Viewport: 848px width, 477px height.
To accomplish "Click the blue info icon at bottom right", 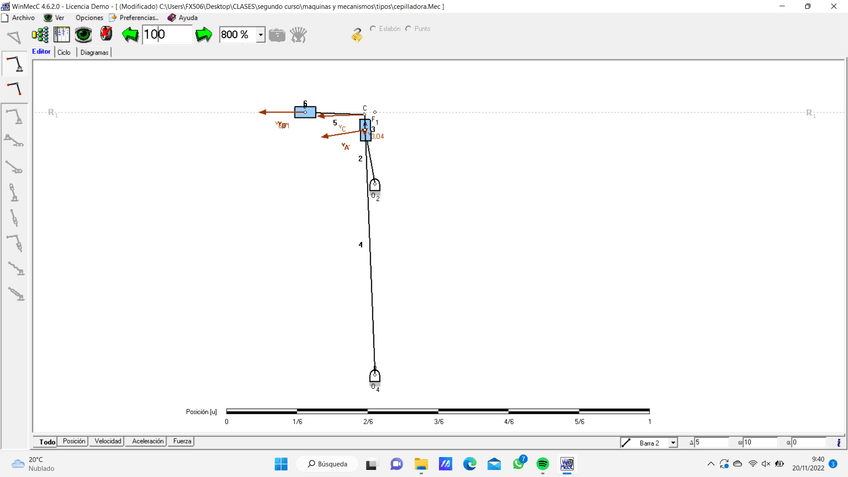I will [838, 442].
